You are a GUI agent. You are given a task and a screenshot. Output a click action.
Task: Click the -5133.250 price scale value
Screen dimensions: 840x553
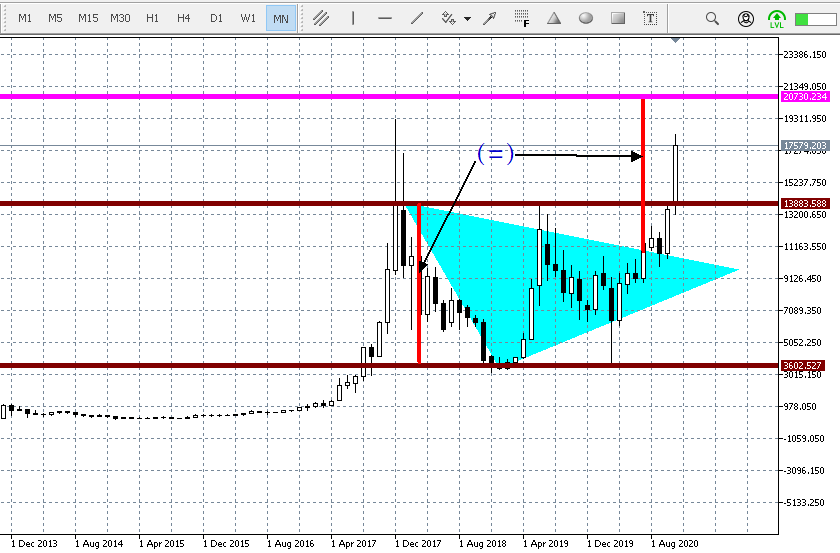click(x=803, y=503)
